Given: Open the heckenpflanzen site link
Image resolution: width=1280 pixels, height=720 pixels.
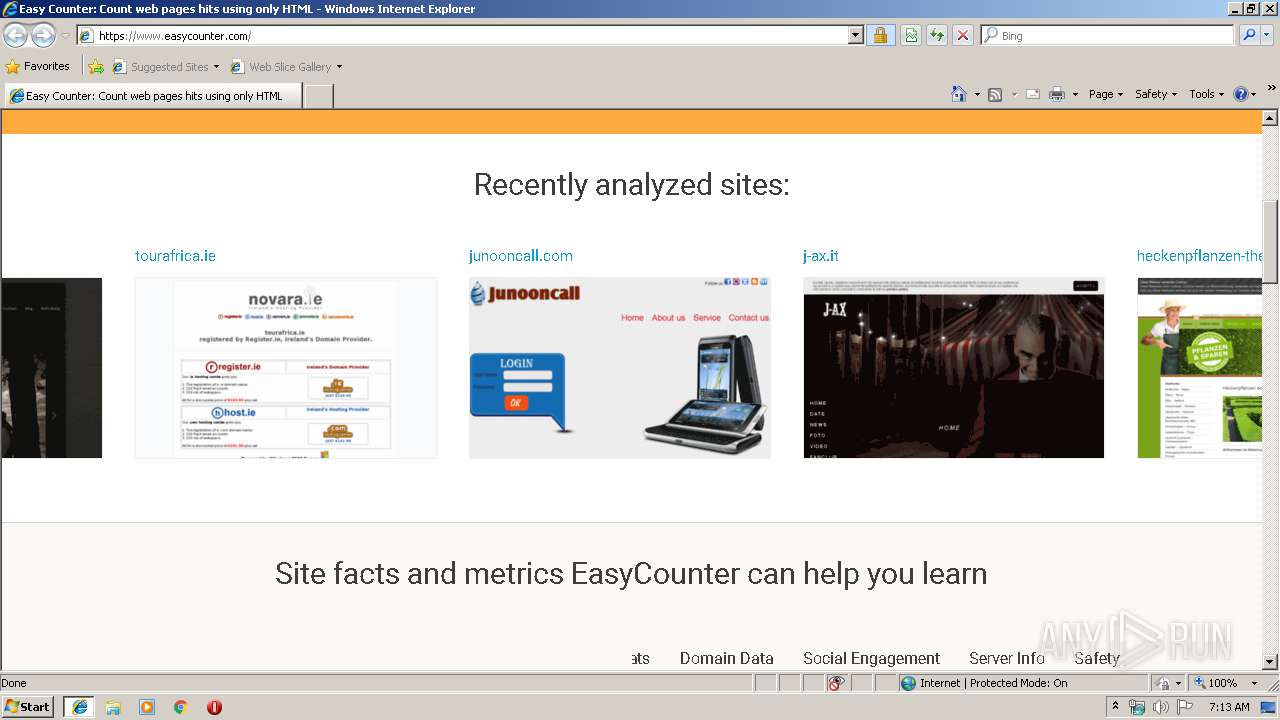Looking at the screenshot, I should click(x=1200, y=256).
